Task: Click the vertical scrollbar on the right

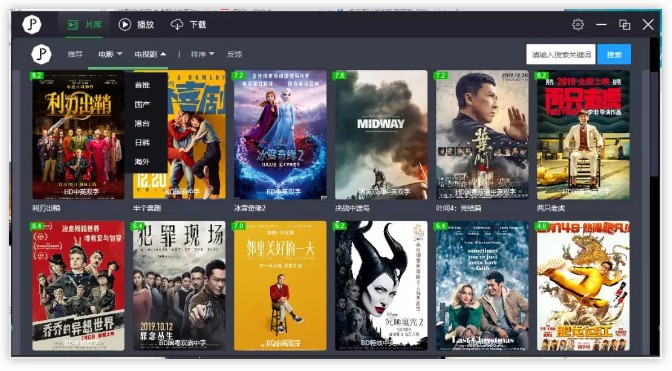Action: pos(655,124)
